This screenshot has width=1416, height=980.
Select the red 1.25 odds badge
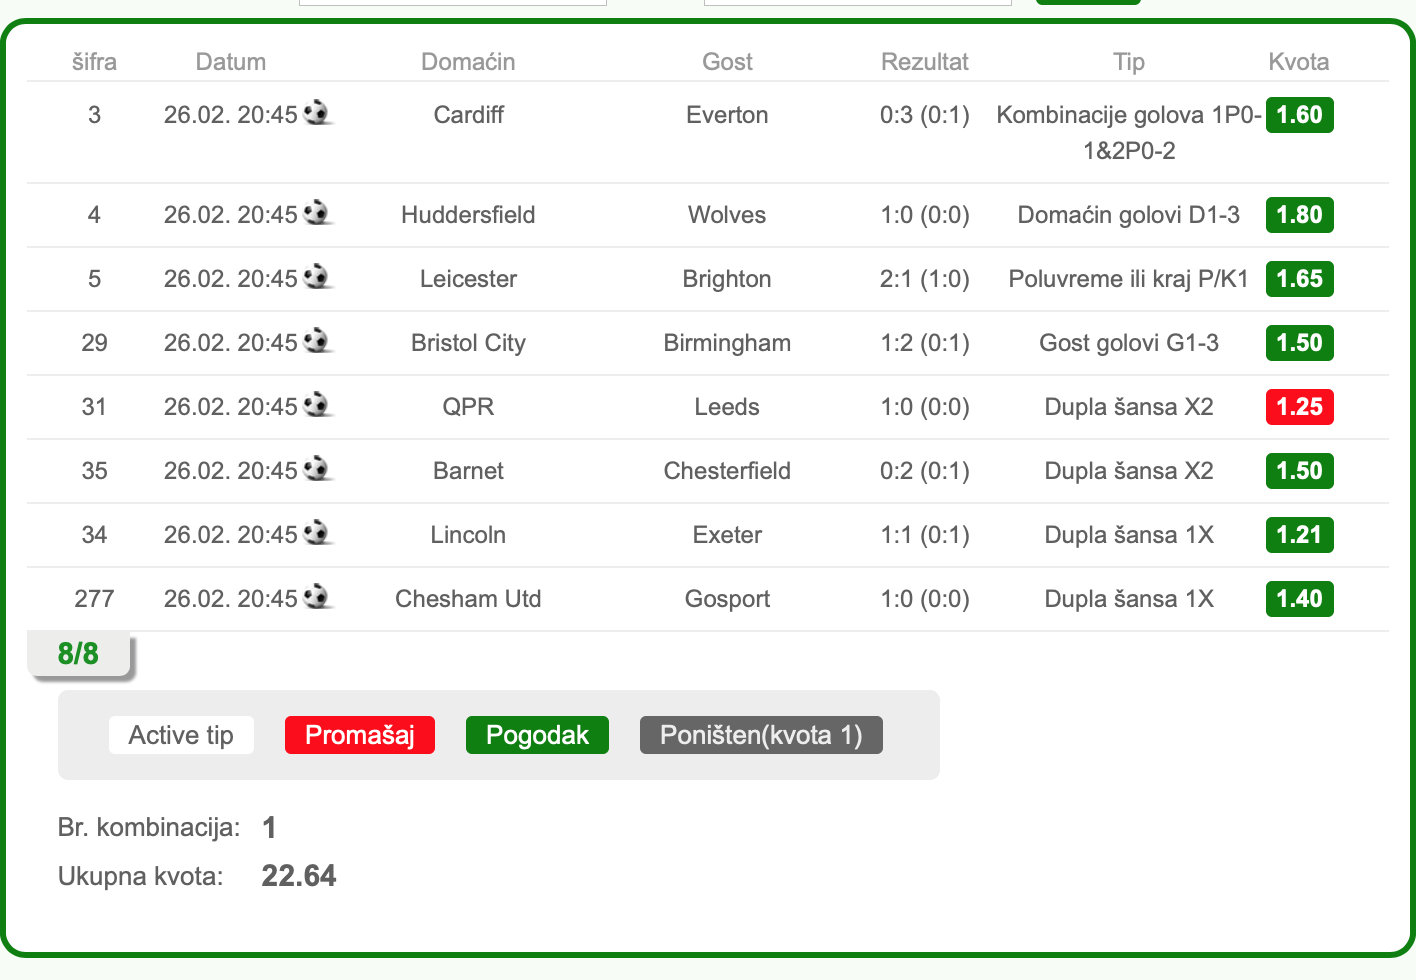(1299, 407)
